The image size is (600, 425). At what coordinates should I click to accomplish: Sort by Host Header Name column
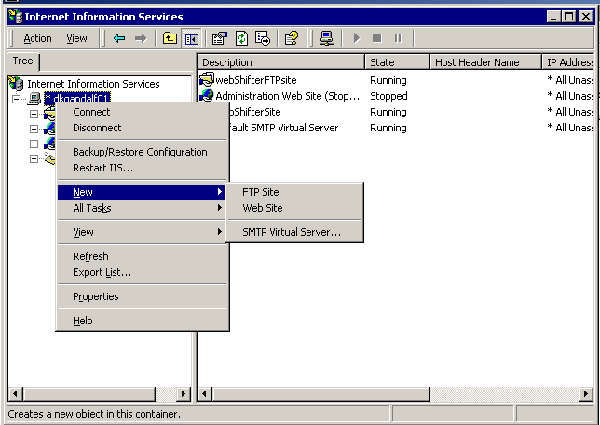click(x=486, y=62)
